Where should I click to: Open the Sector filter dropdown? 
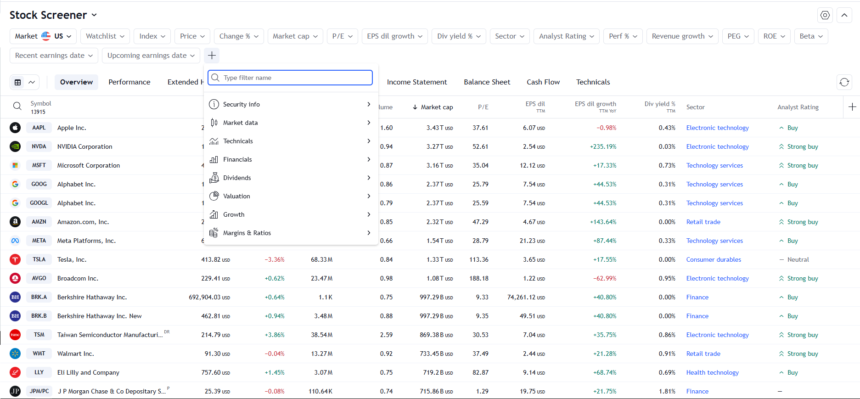pos(510,36)
